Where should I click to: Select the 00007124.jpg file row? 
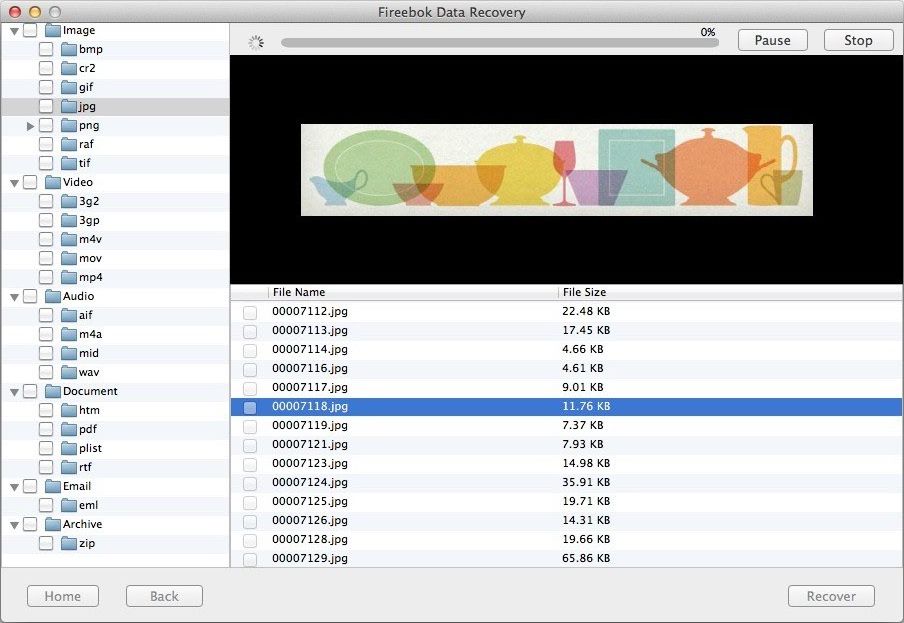coord(566,483)
